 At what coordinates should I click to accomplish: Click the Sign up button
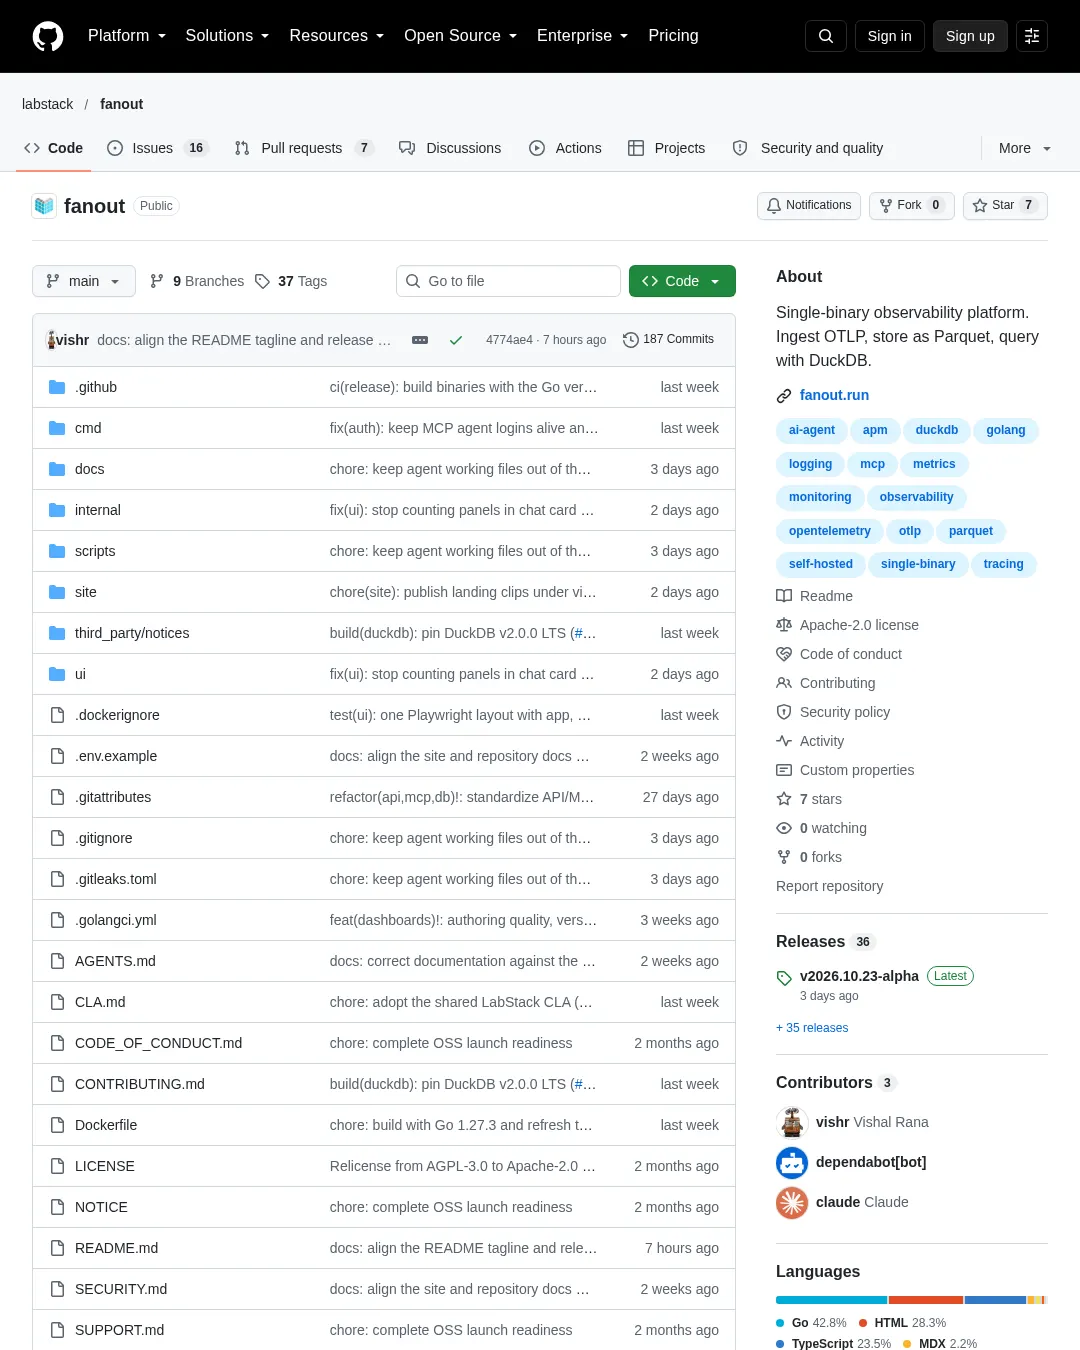click(x=970, y=36)
